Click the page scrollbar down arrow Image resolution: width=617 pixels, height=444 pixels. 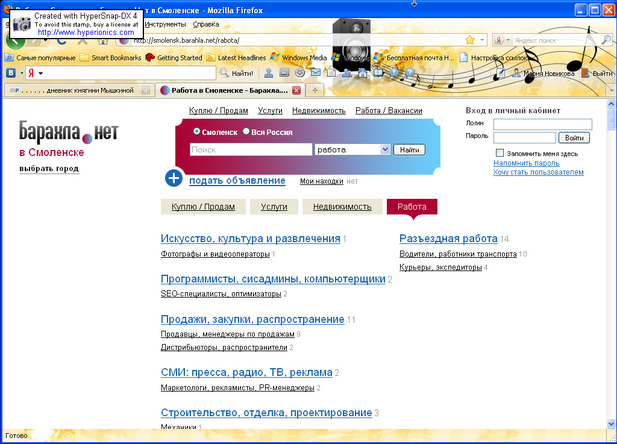click(x=611, y=424)
